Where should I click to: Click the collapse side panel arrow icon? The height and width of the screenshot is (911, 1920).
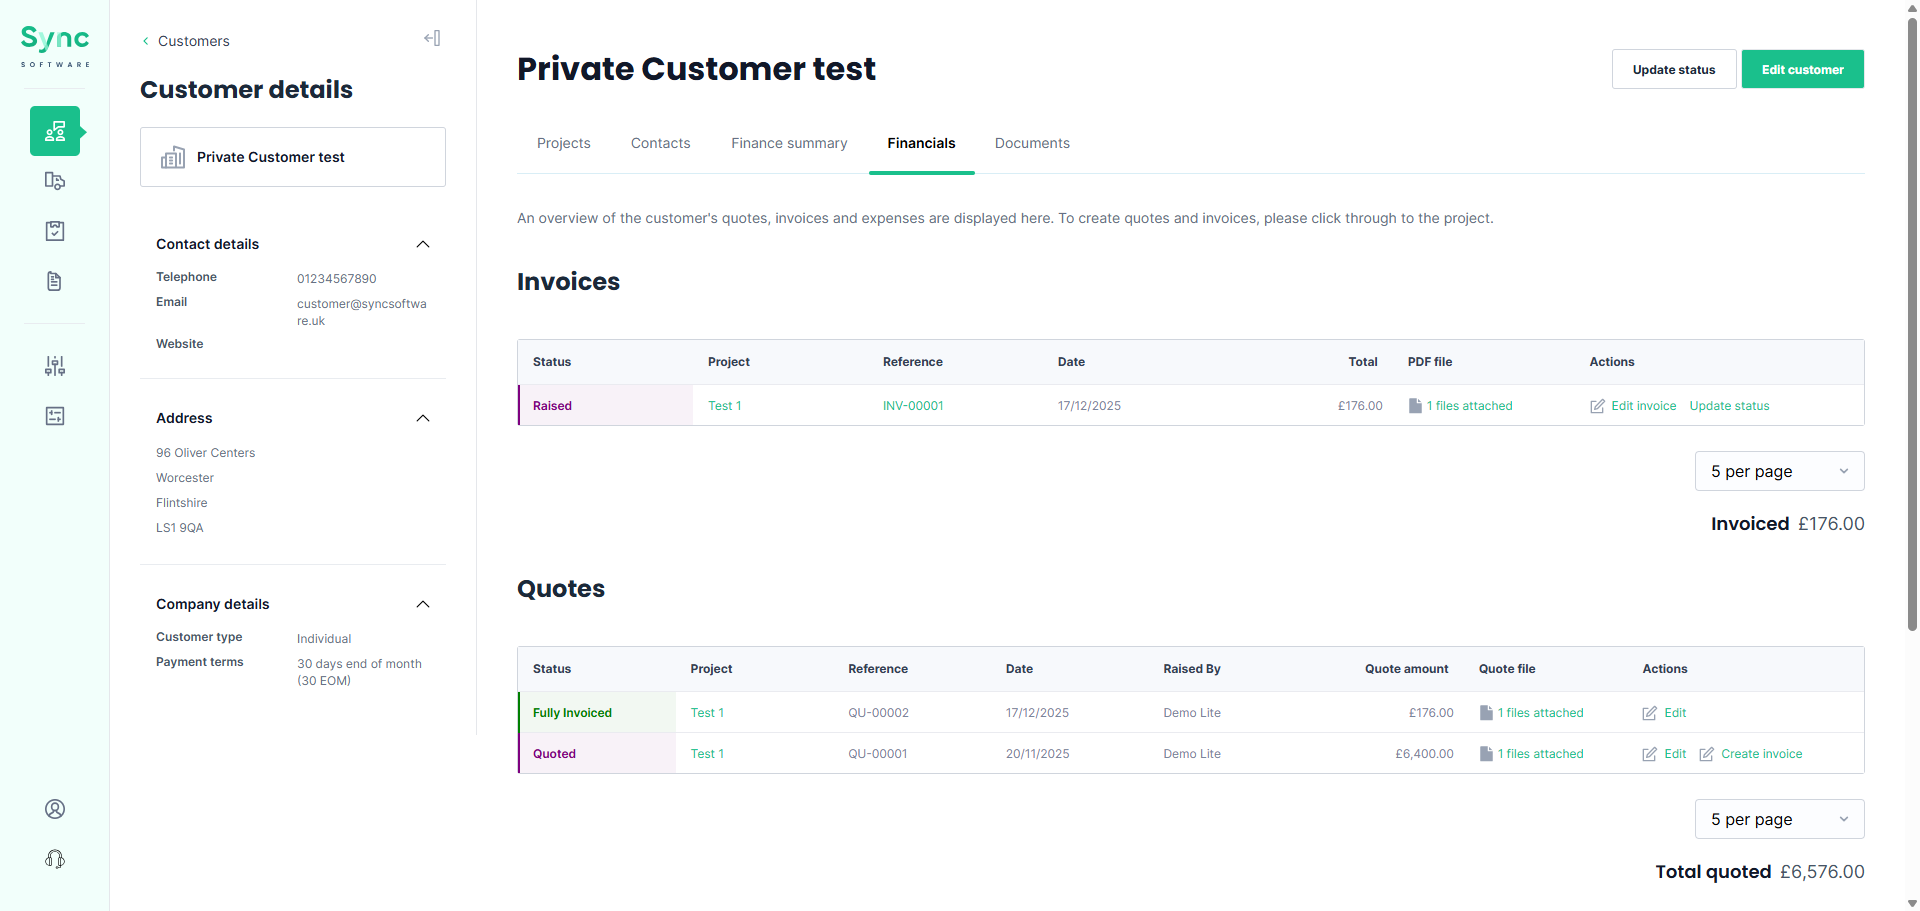(432, 39)
